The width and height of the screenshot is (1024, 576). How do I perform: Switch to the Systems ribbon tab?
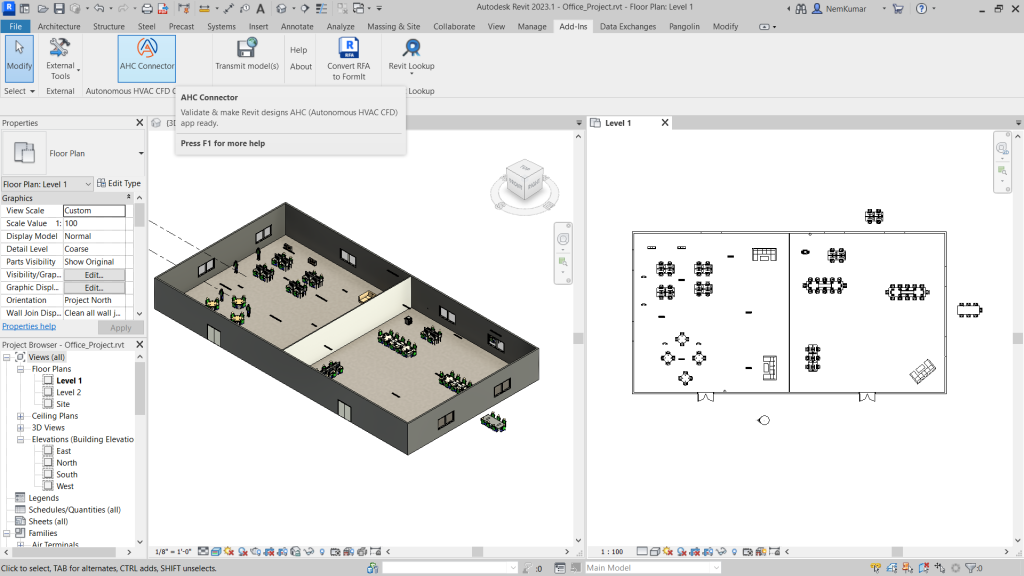point(221,26)
